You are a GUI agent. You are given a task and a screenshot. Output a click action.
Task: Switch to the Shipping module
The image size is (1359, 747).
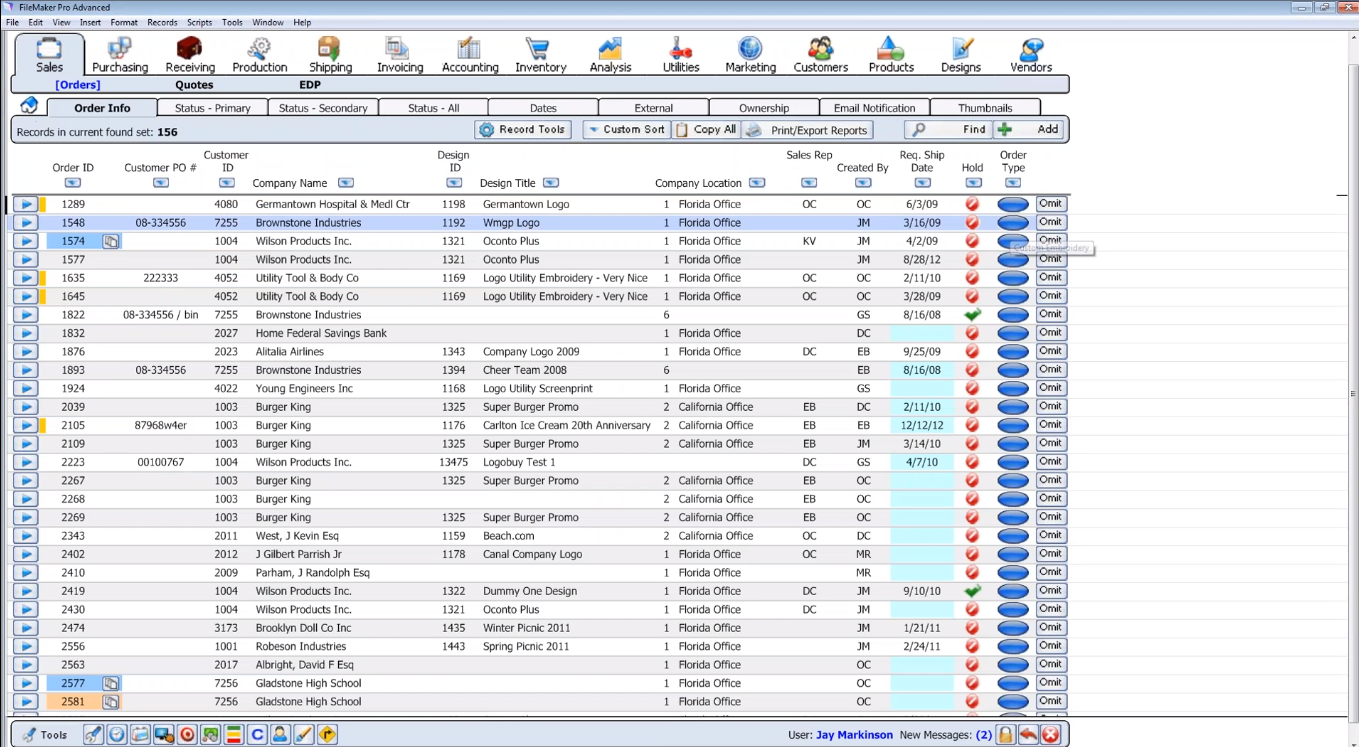coord(330,53)
